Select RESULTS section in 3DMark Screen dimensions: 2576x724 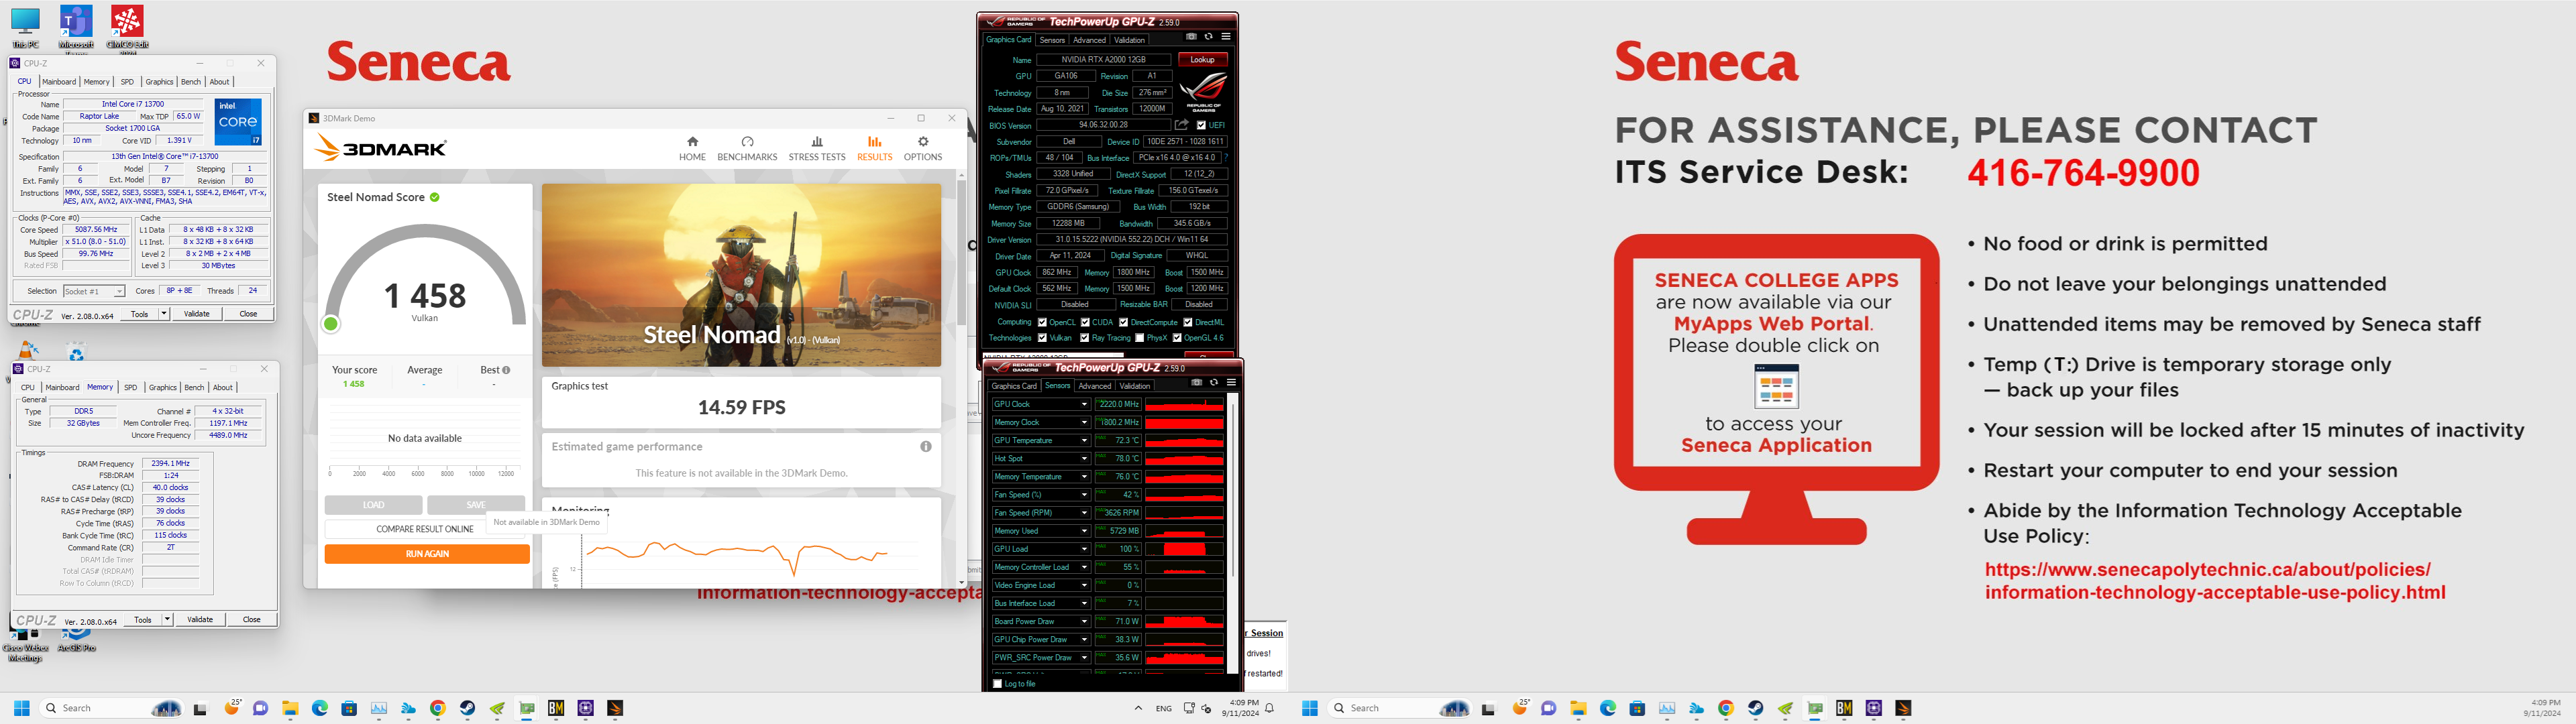tap(874, 148)
